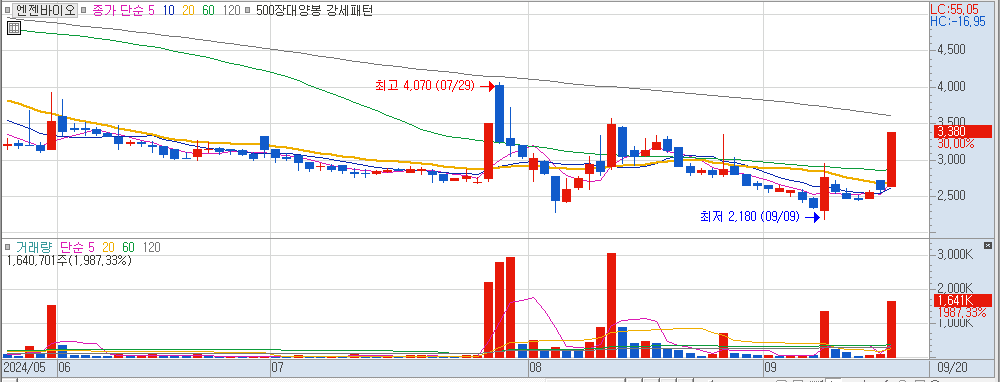This screenshot has width=1000, height=382.
Task: Click the 08 month label on date axis
Action: (x=534, y=368)
